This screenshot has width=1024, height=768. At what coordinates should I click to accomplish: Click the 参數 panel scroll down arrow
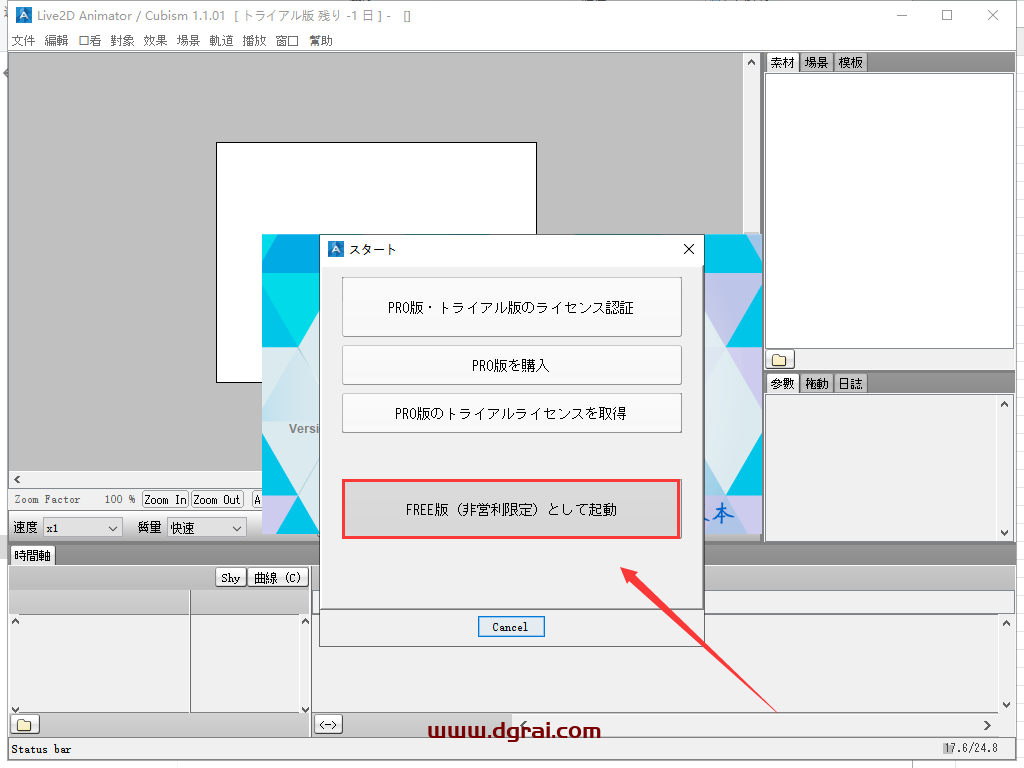tap(1004, 533)
